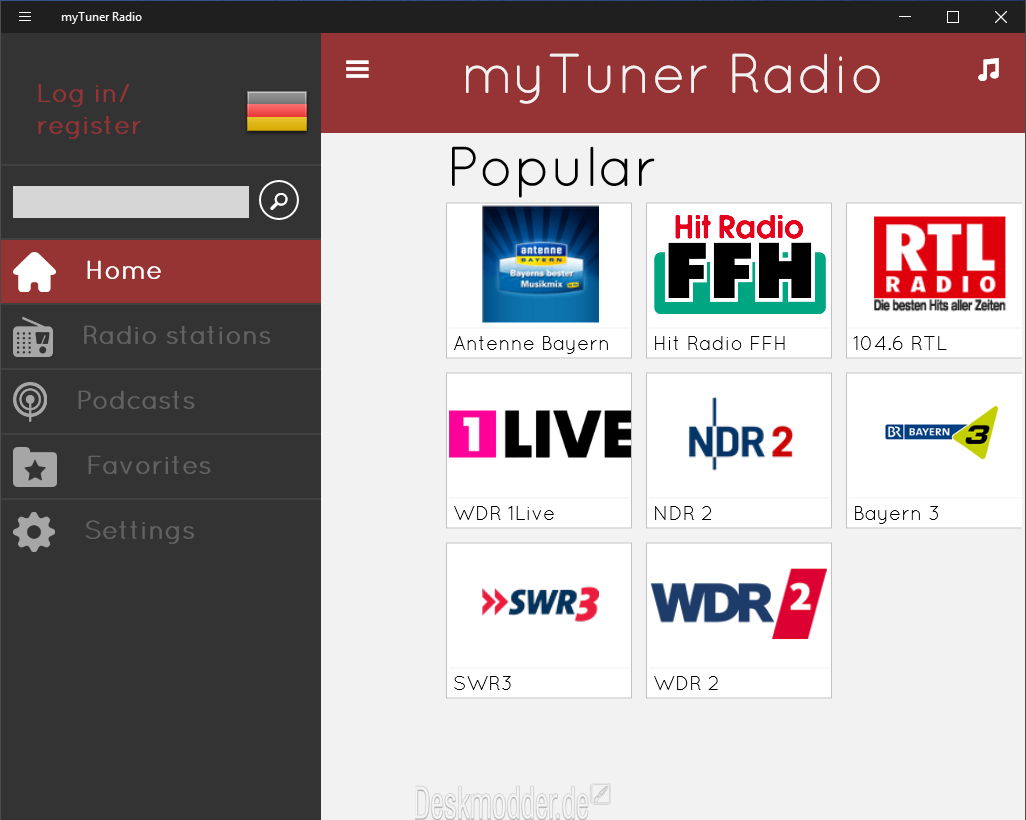The width and height of the screenshot is (1026, 820).
Task: Select the SWR3 station tile
Action: pyautogui.click(x=538, y=605)
